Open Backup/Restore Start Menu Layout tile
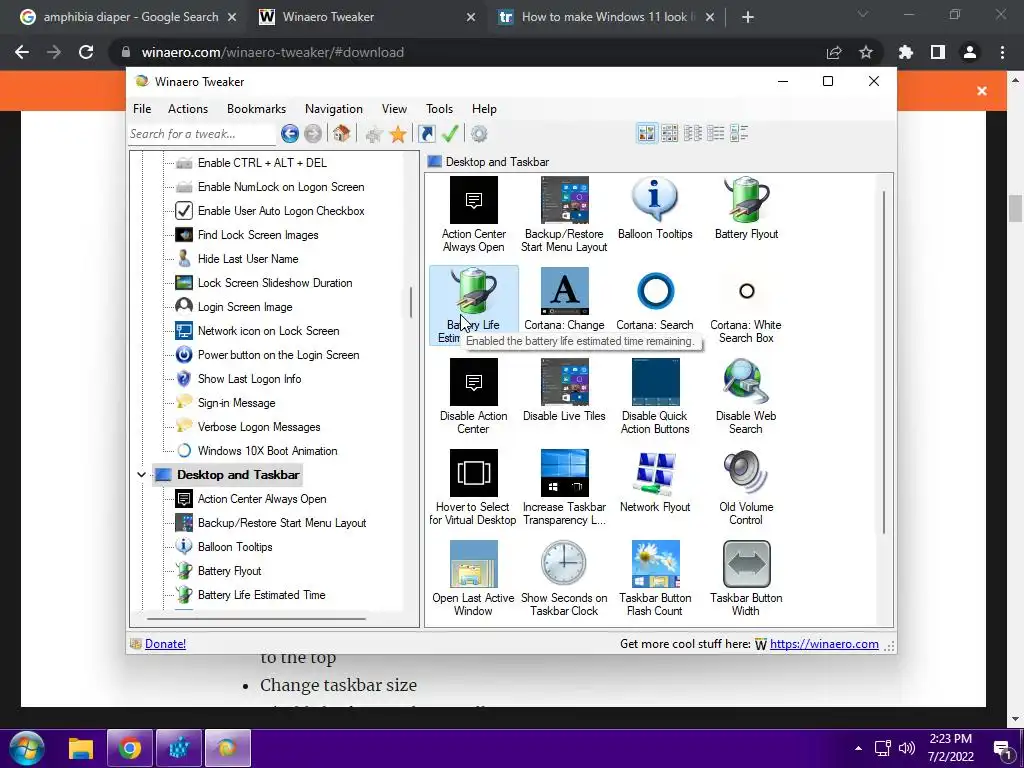This screenshot has width=1024, height=768. pyautogui.click(x=564, y=215)
